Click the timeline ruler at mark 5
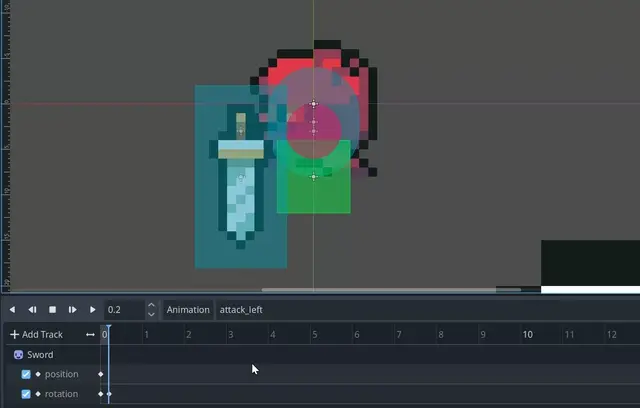This screenshot has width=640, height=408. tap(314, 335)
